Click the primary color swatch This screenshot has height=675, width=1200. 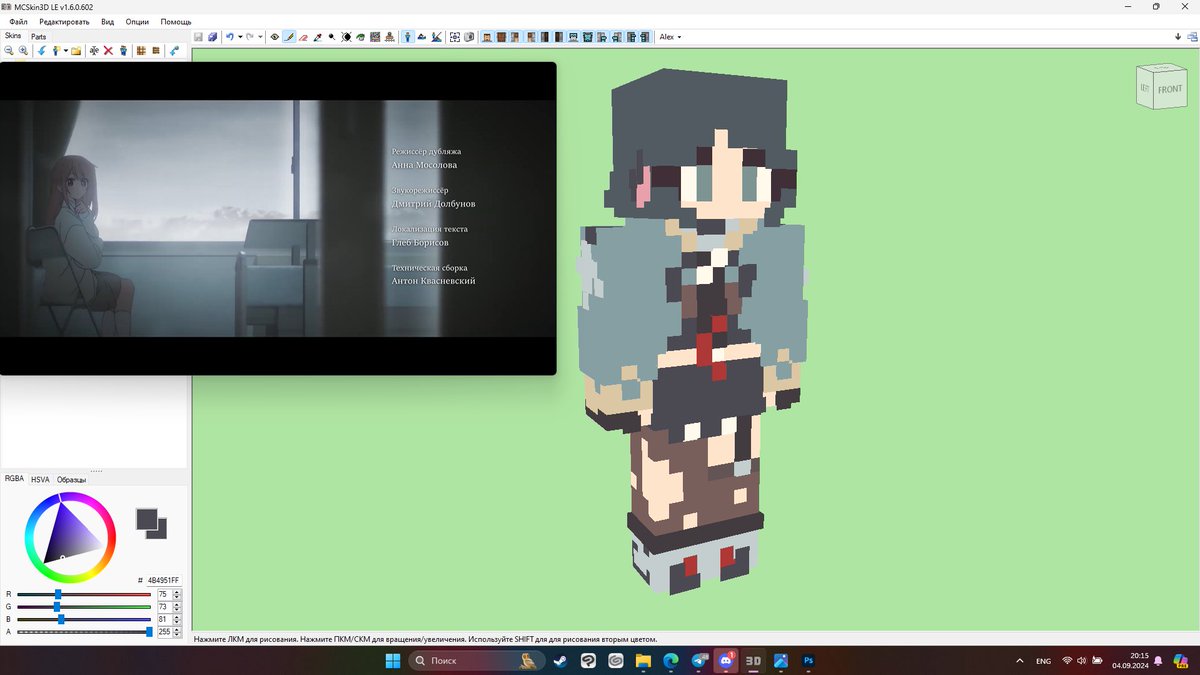(147, 519)
